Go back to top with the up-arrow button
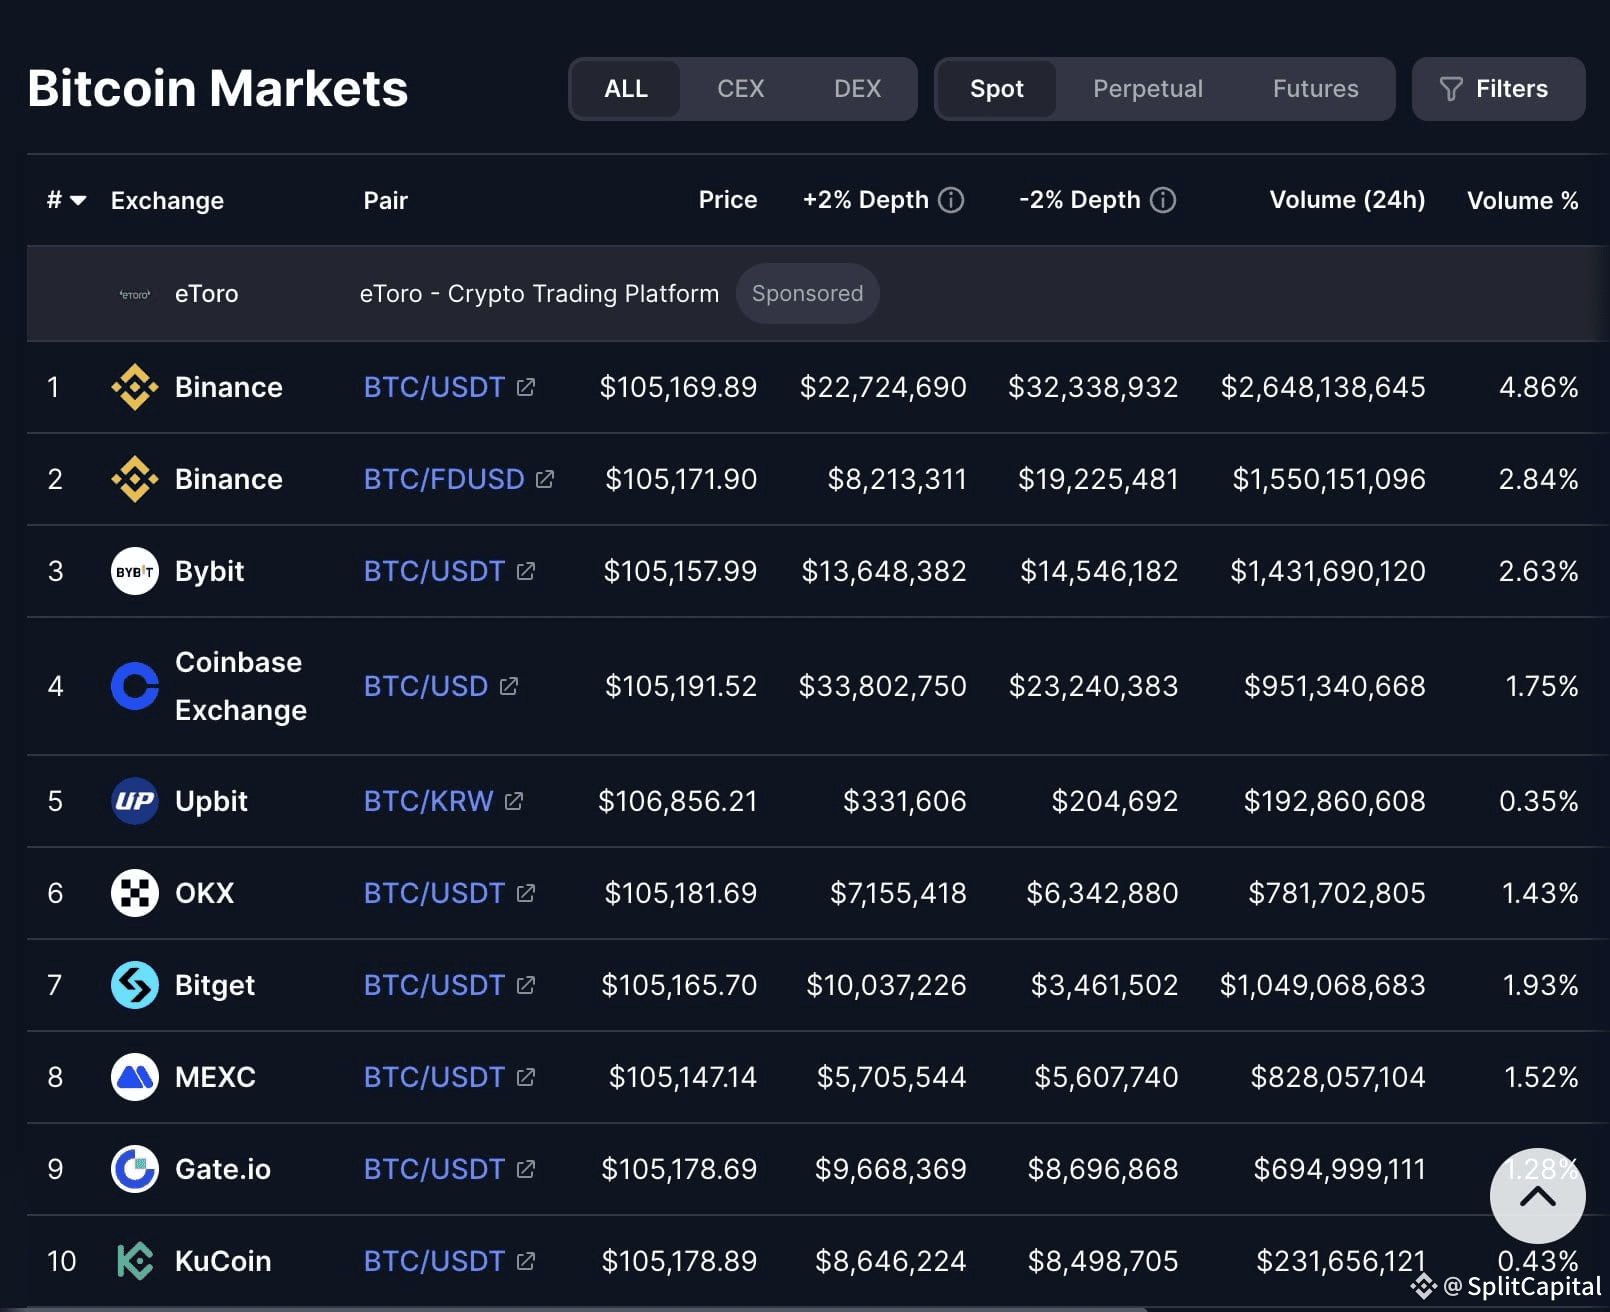 1537,1196
